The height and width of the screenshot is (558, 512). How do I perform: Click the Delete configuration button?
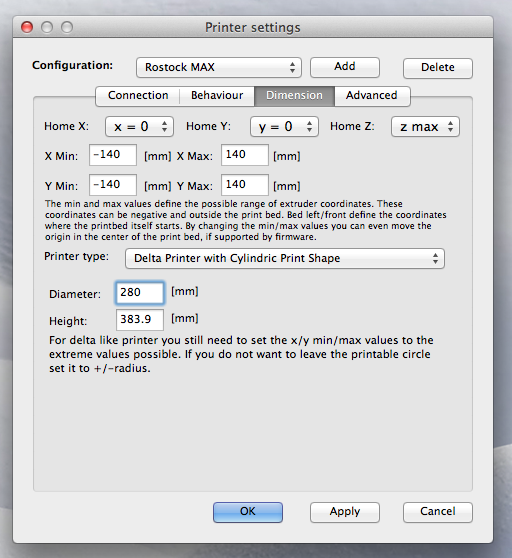(438, 68)
